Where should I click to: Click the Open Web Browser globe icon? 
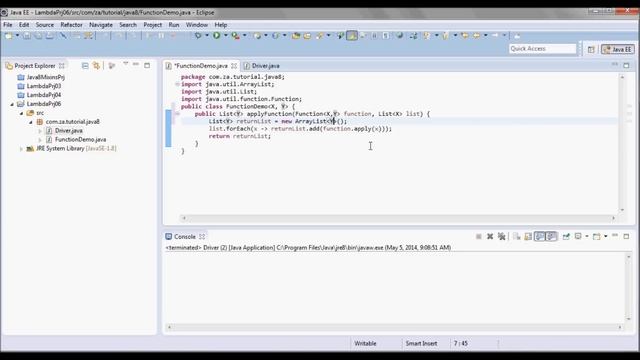point(400,36)
